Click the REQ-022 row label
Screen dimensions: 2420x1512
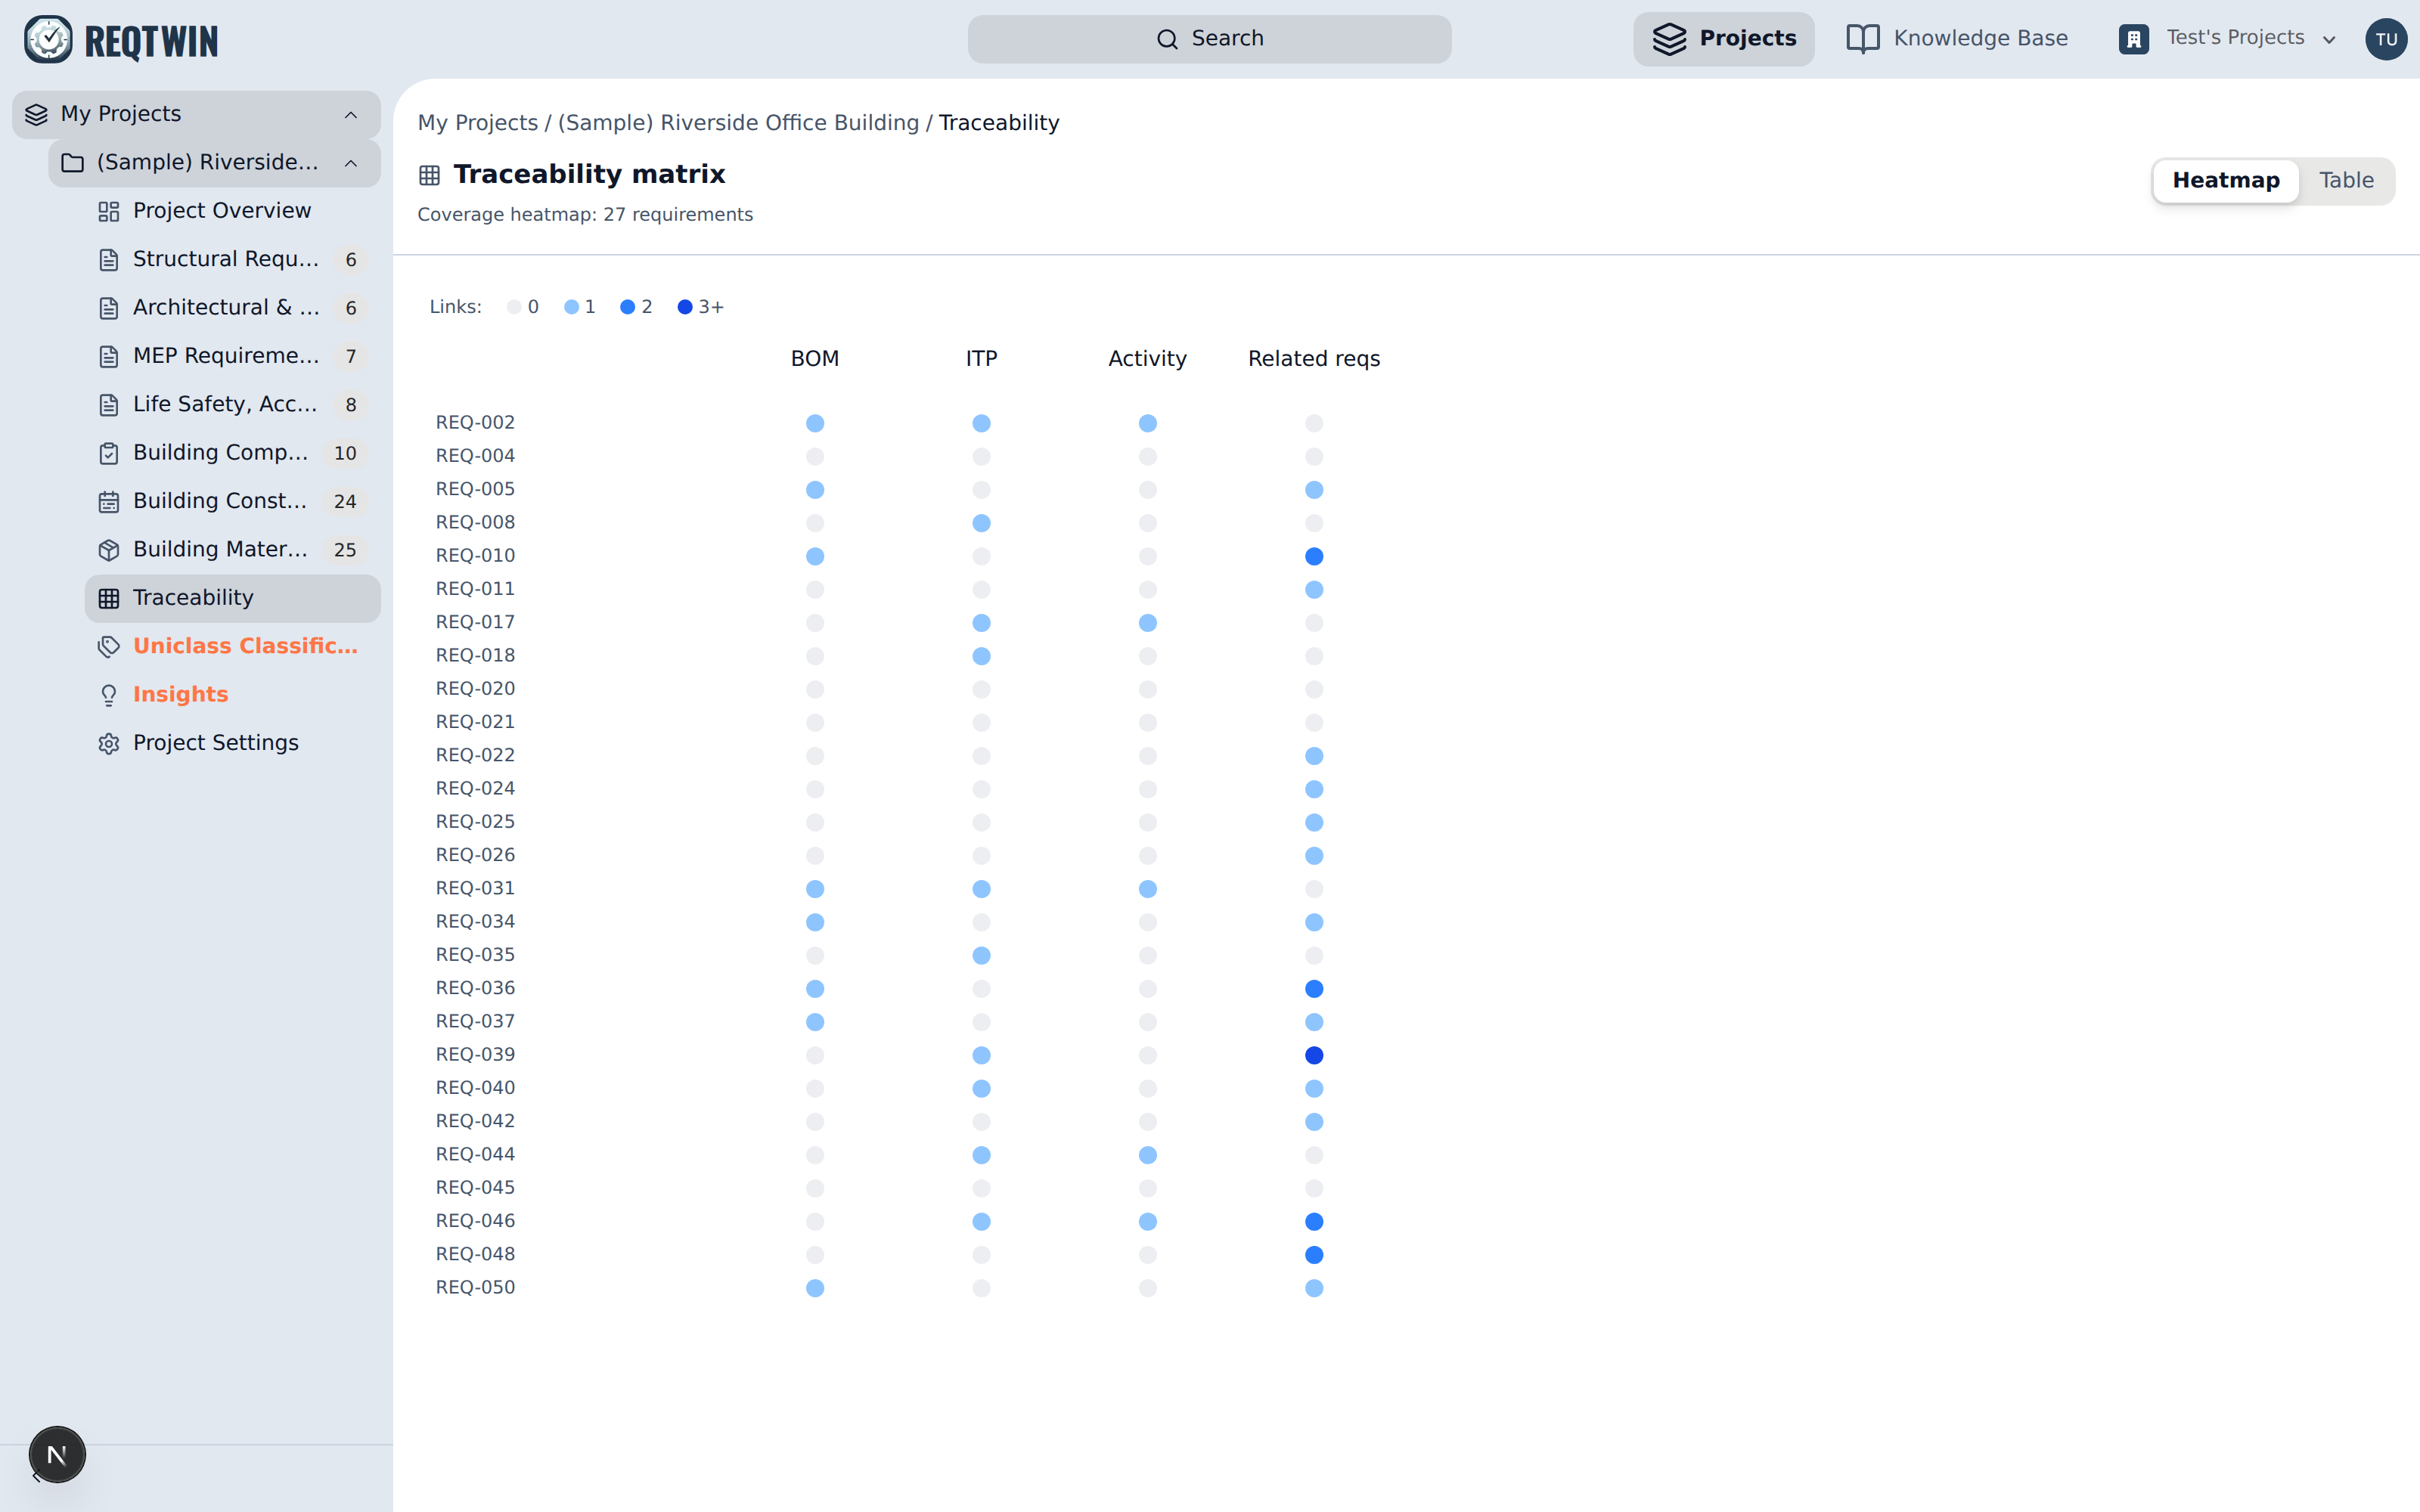point(475,755)
